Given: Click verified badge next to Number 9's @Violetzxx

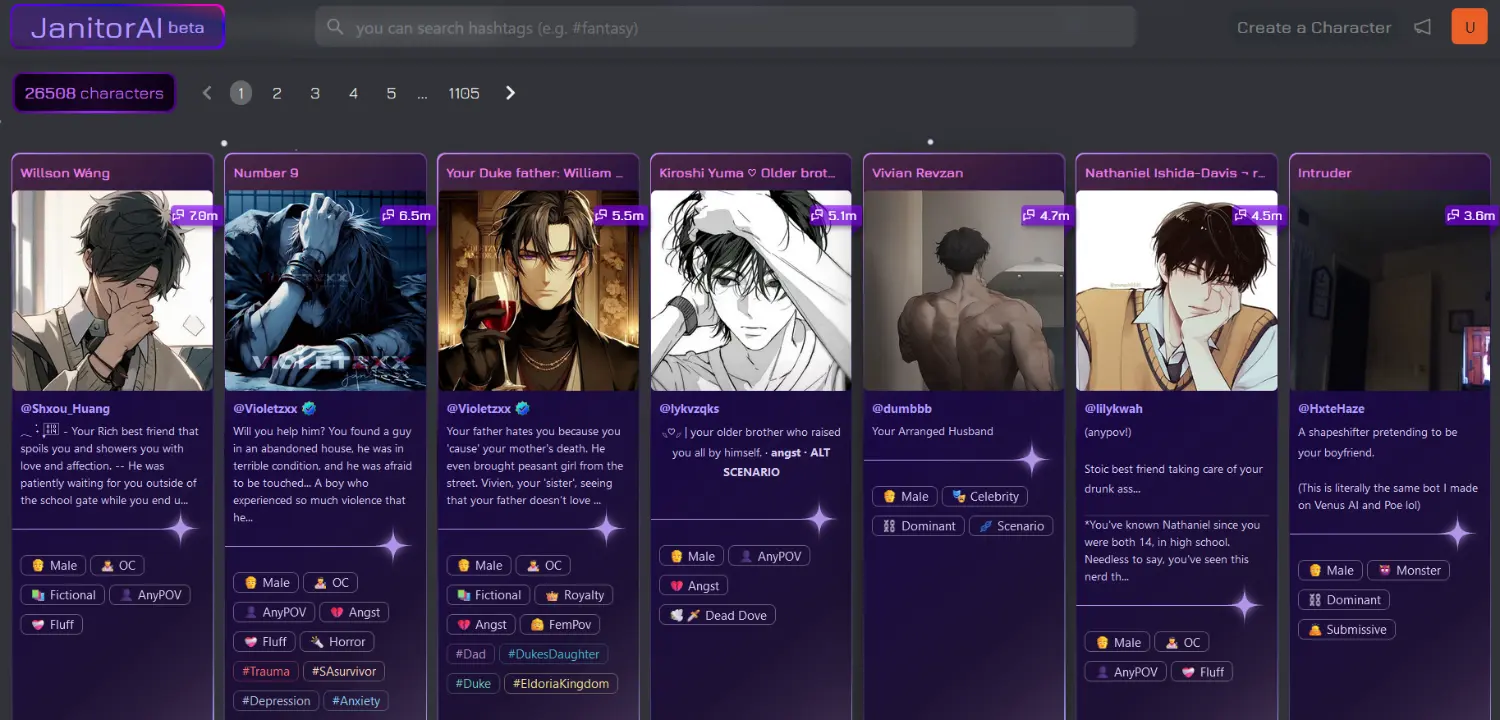Looking at the screenshot, I should [x=309, y=408].
